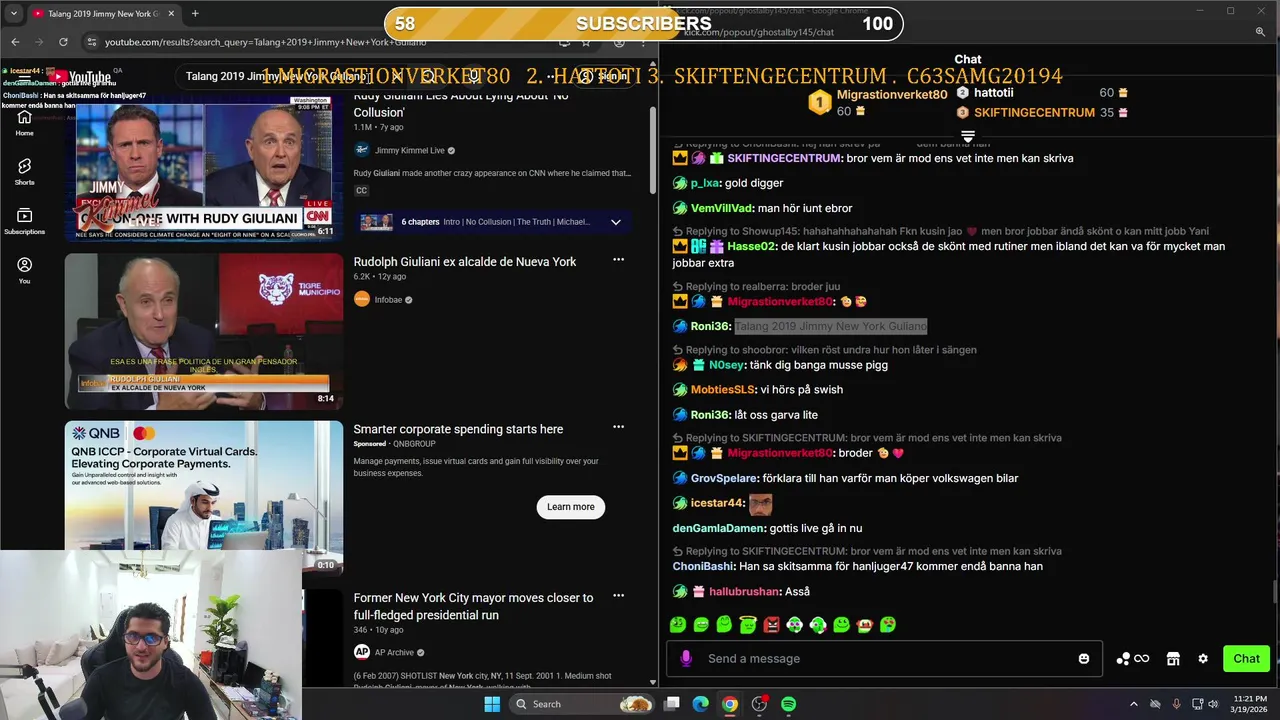Open the Kick shop icon
The image size is (1280, 720).
point(1173,658)
